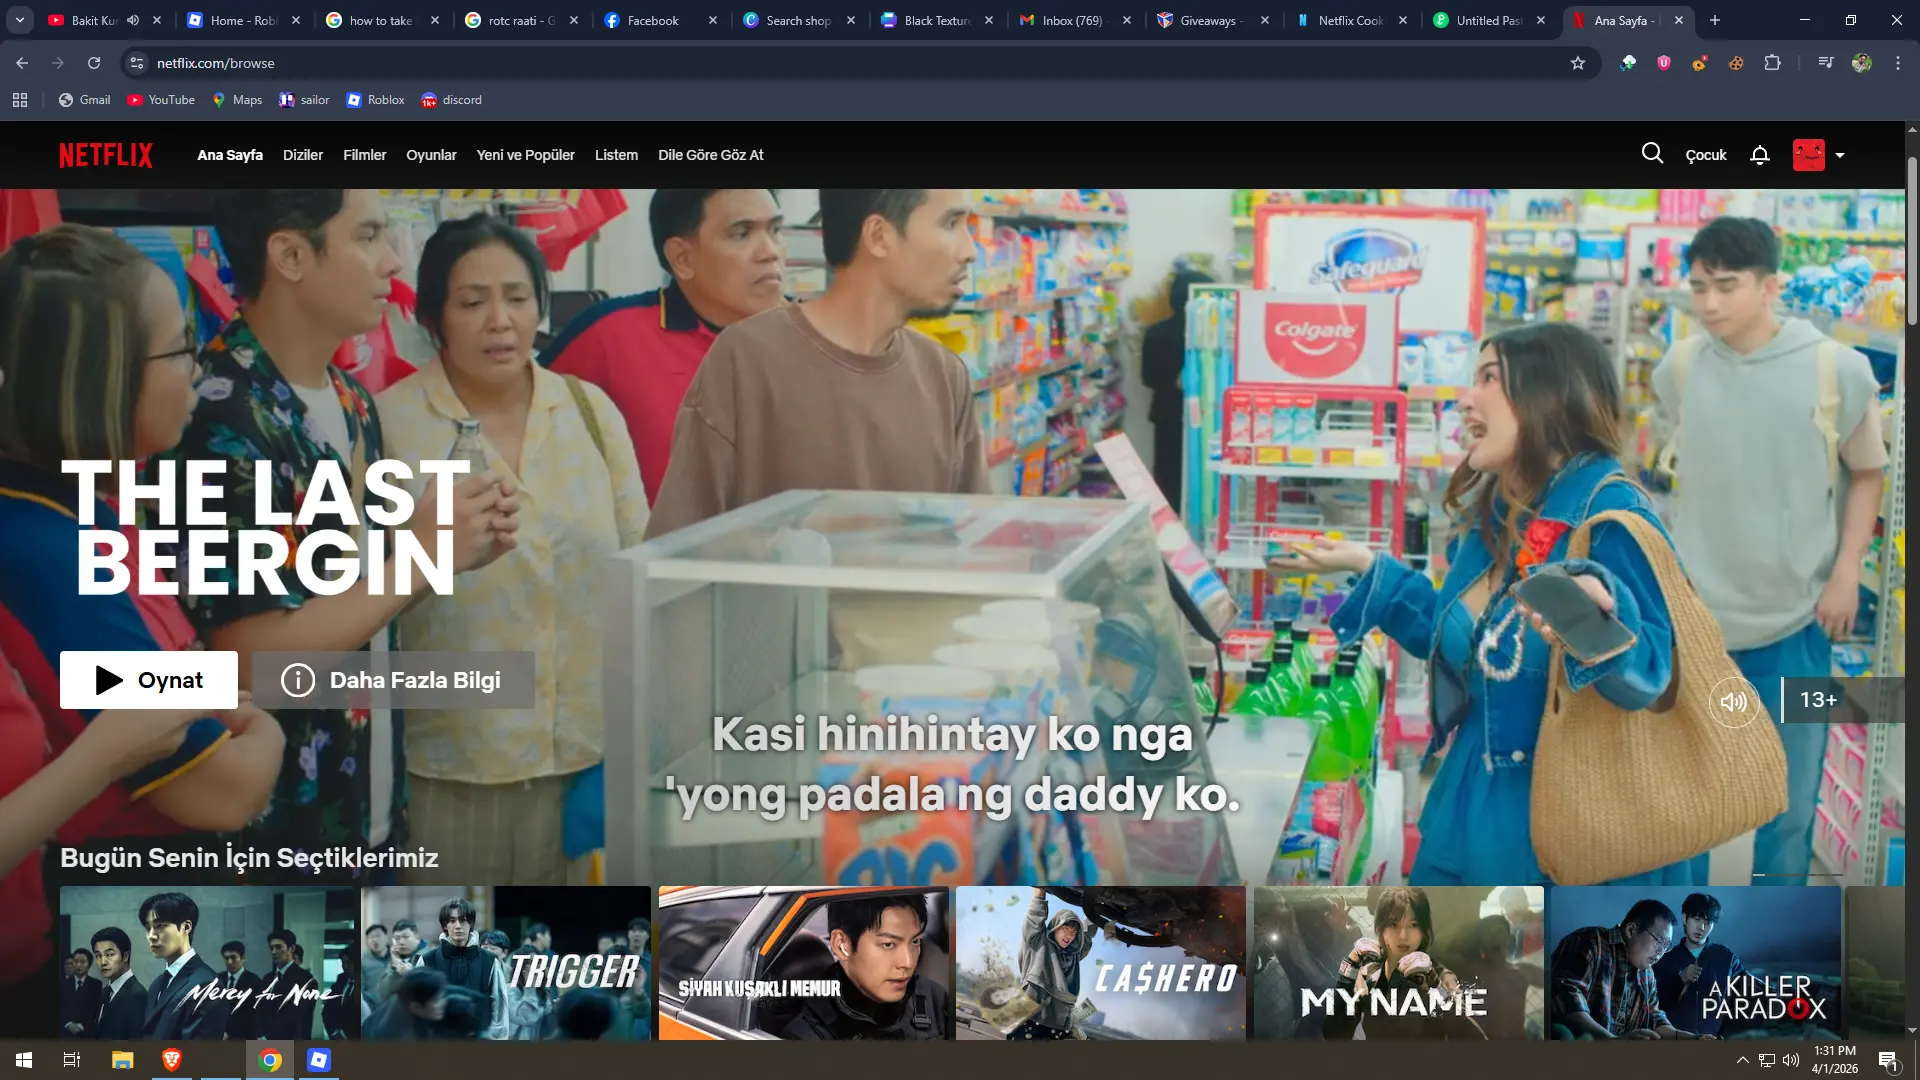1920x1080 pixels.
Task: Open the A Killer Paradox thumbnail
Action: coord(1696,962)
